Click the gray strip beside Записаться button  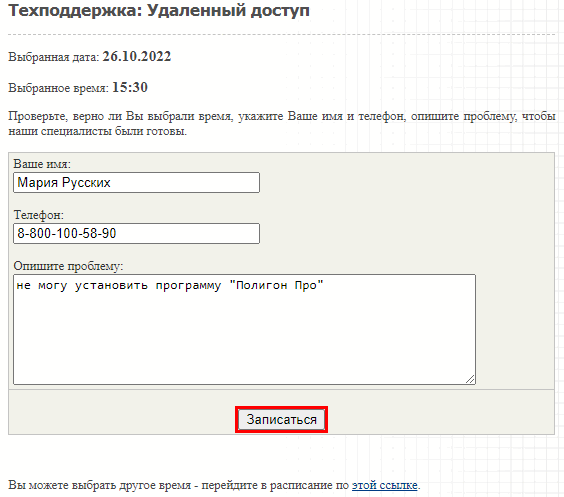[122, 412]
